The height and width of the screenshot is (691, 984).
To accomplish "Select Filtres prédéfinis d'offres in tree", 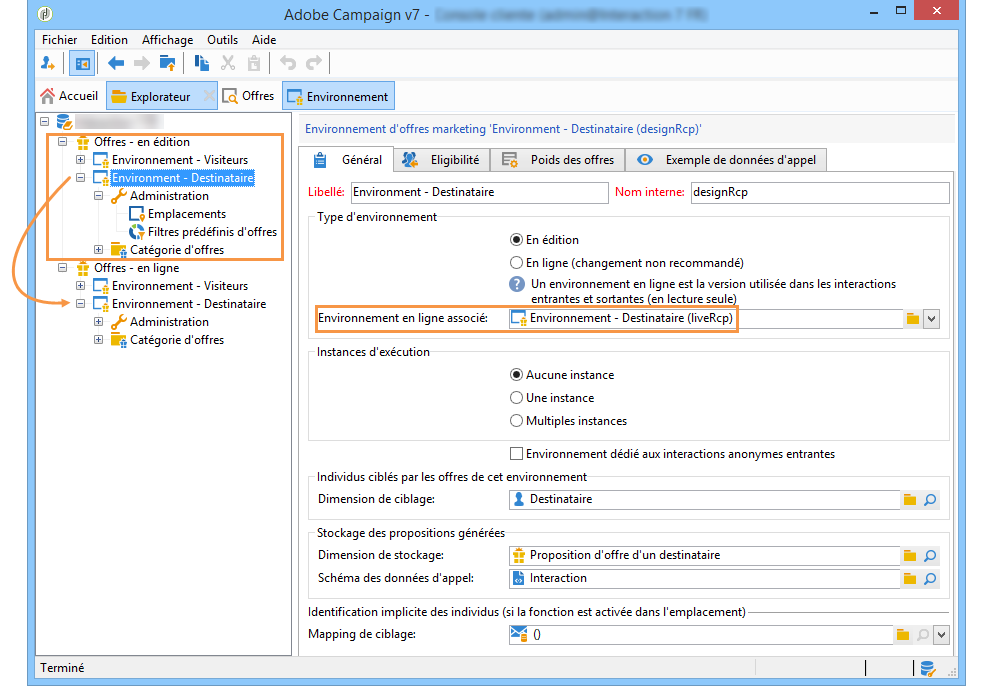I will pyautogui.click(x=212, y=232).
